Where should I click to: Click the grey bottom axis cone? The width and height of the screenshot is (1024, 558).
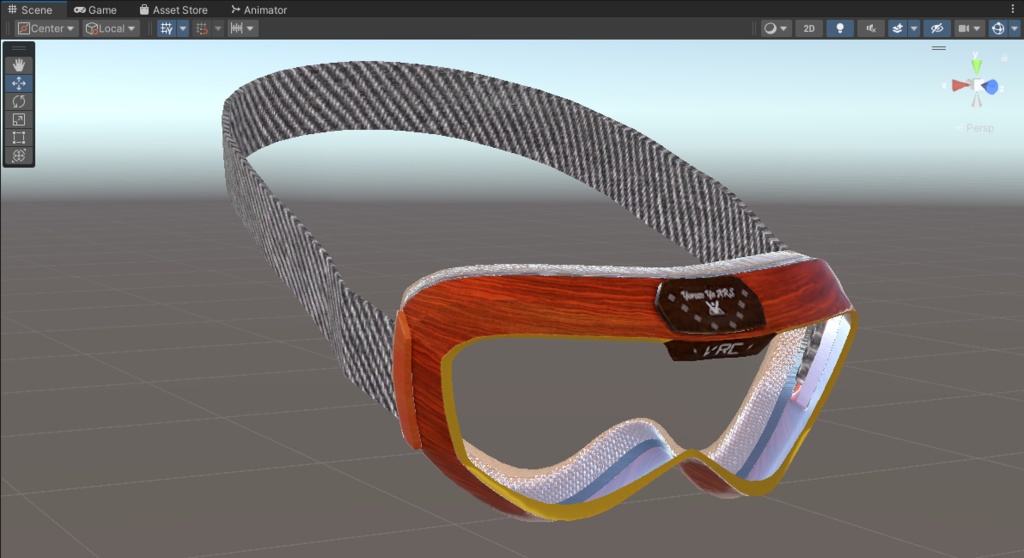coord(976,100)
